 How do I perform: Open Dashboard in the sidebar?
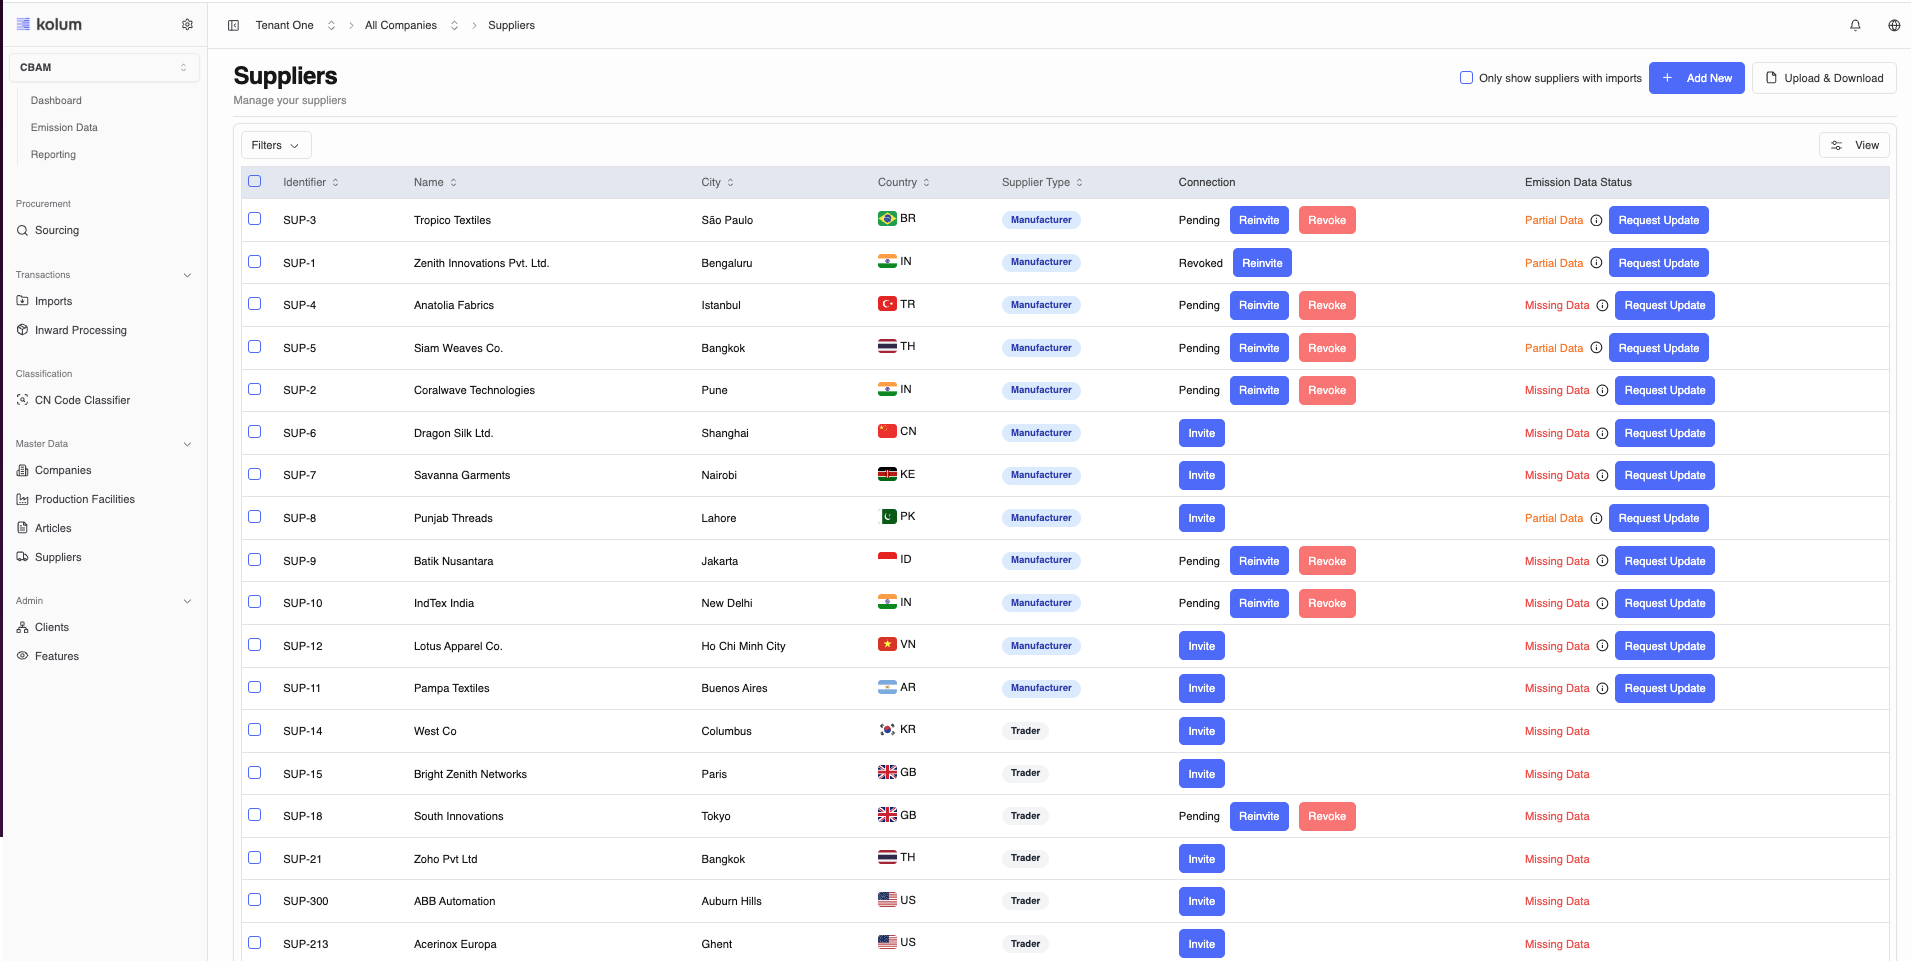click(56, 101)
